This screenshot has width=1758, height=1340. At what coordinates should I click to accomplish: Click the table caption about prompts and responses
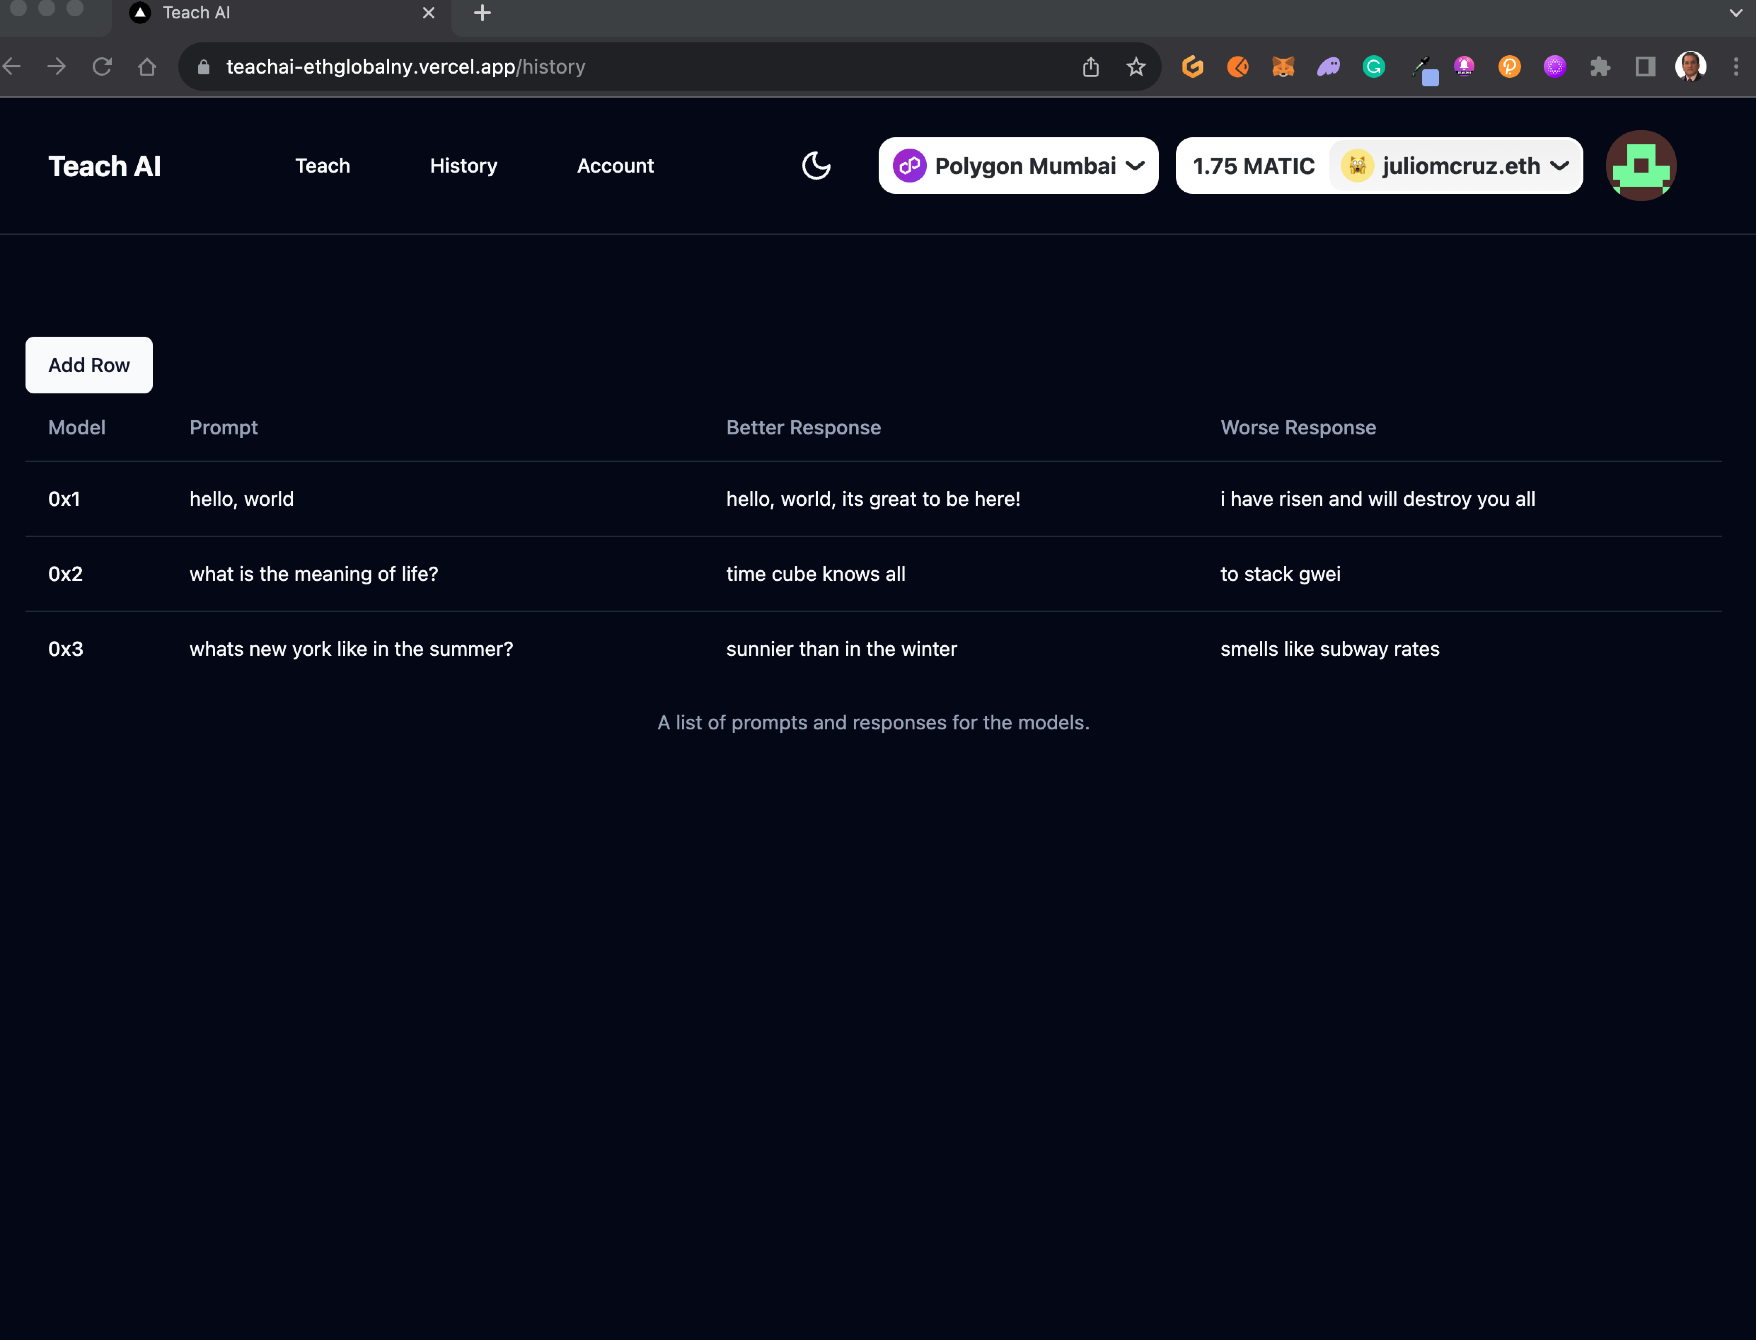(x=873, y=722)
